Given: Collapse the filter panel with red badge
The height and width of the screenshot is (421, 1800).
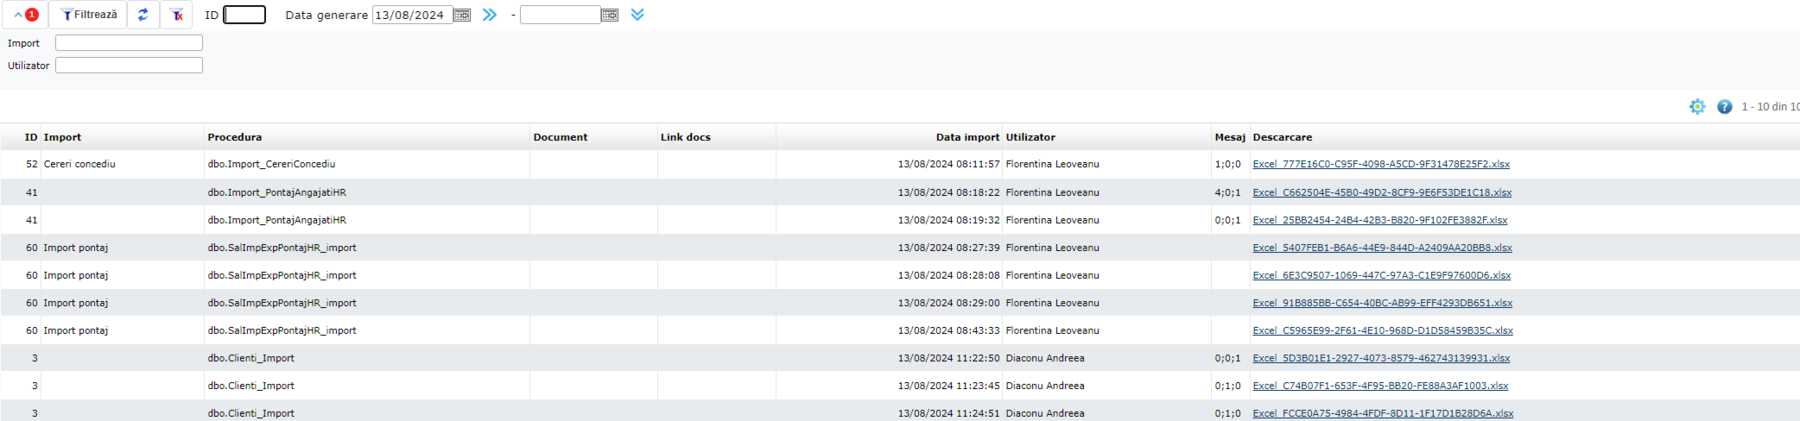Looking at the screenshot, I should 25,15.
